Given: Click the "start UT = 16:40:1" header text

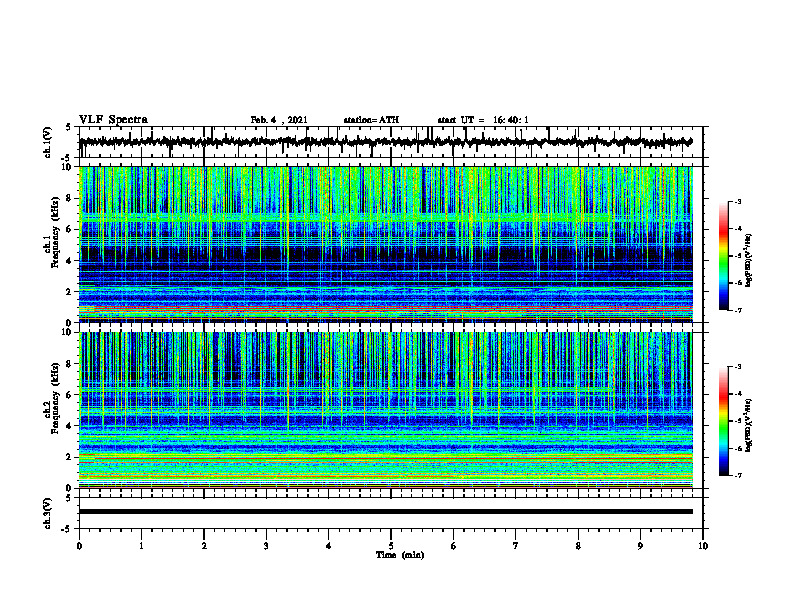Looking at the screenshot, I should (x=483, y=120).
